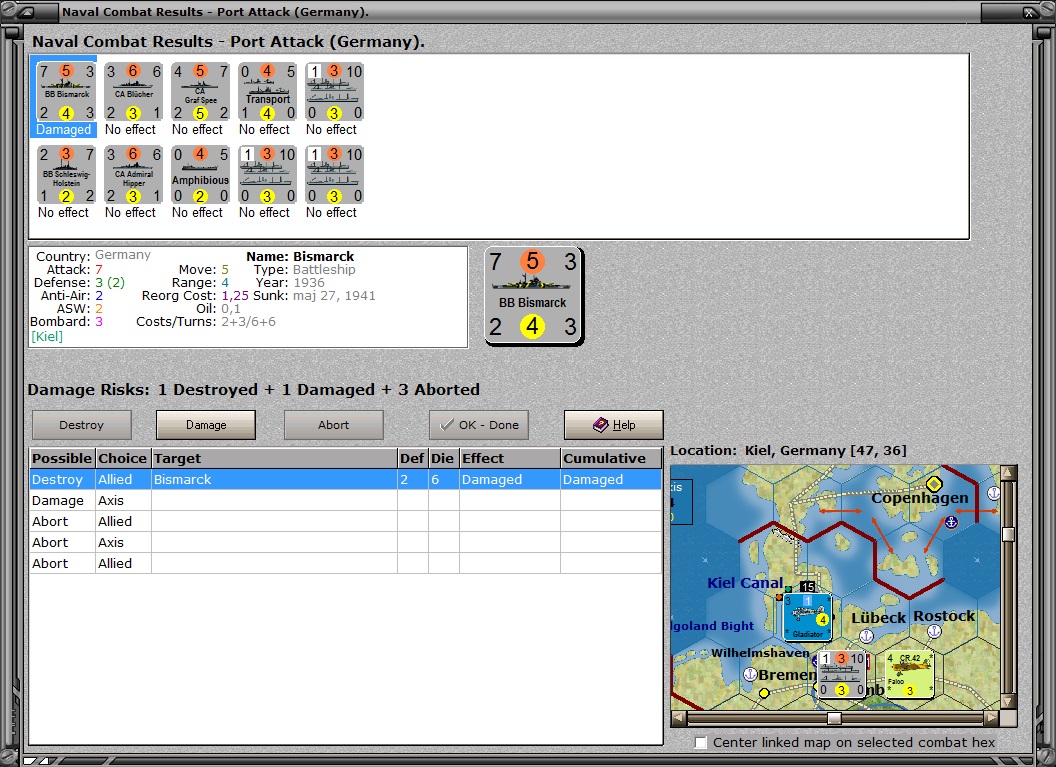Click the black 15 marker near Kiel Canal
Image resolution: width=1056 pixels, height=767 pixels.
click(x=807, y=587)
